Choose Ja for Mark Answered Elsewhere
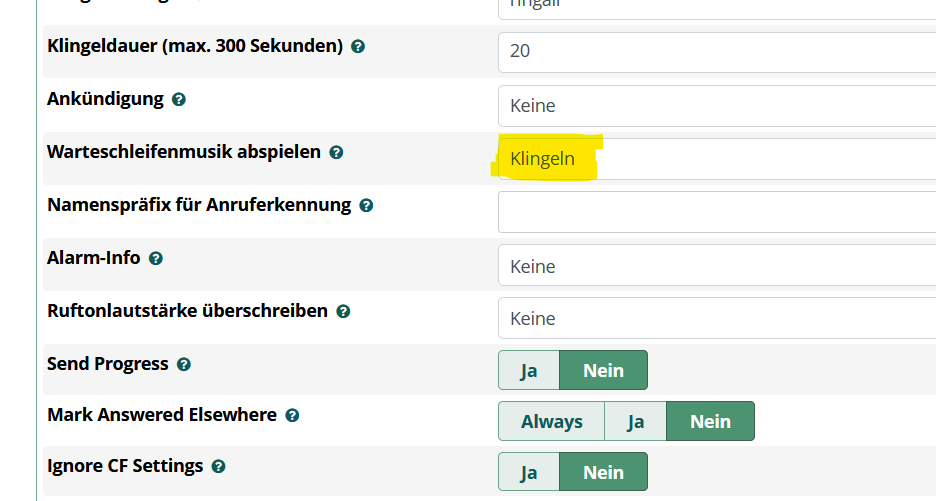The height and width of the screenshot is (501, 936). 636,421
